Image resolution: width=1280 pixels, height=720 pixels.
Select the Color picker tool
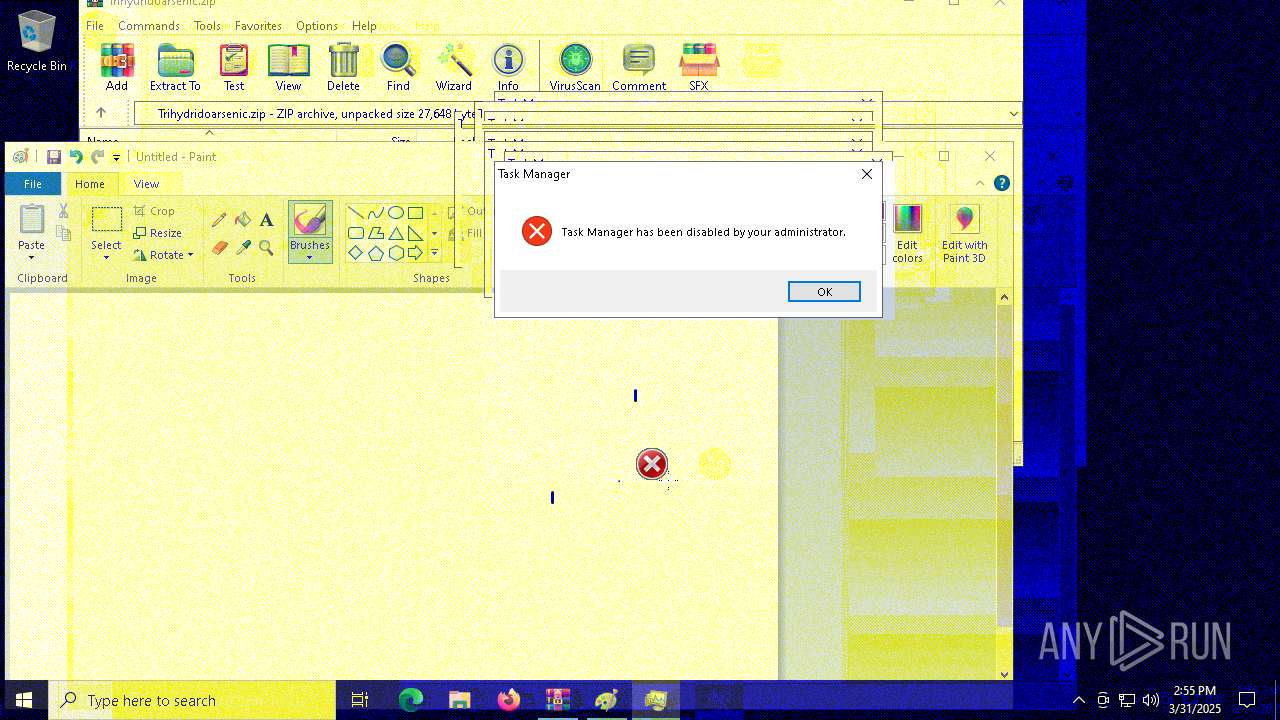tap(243, 247)
